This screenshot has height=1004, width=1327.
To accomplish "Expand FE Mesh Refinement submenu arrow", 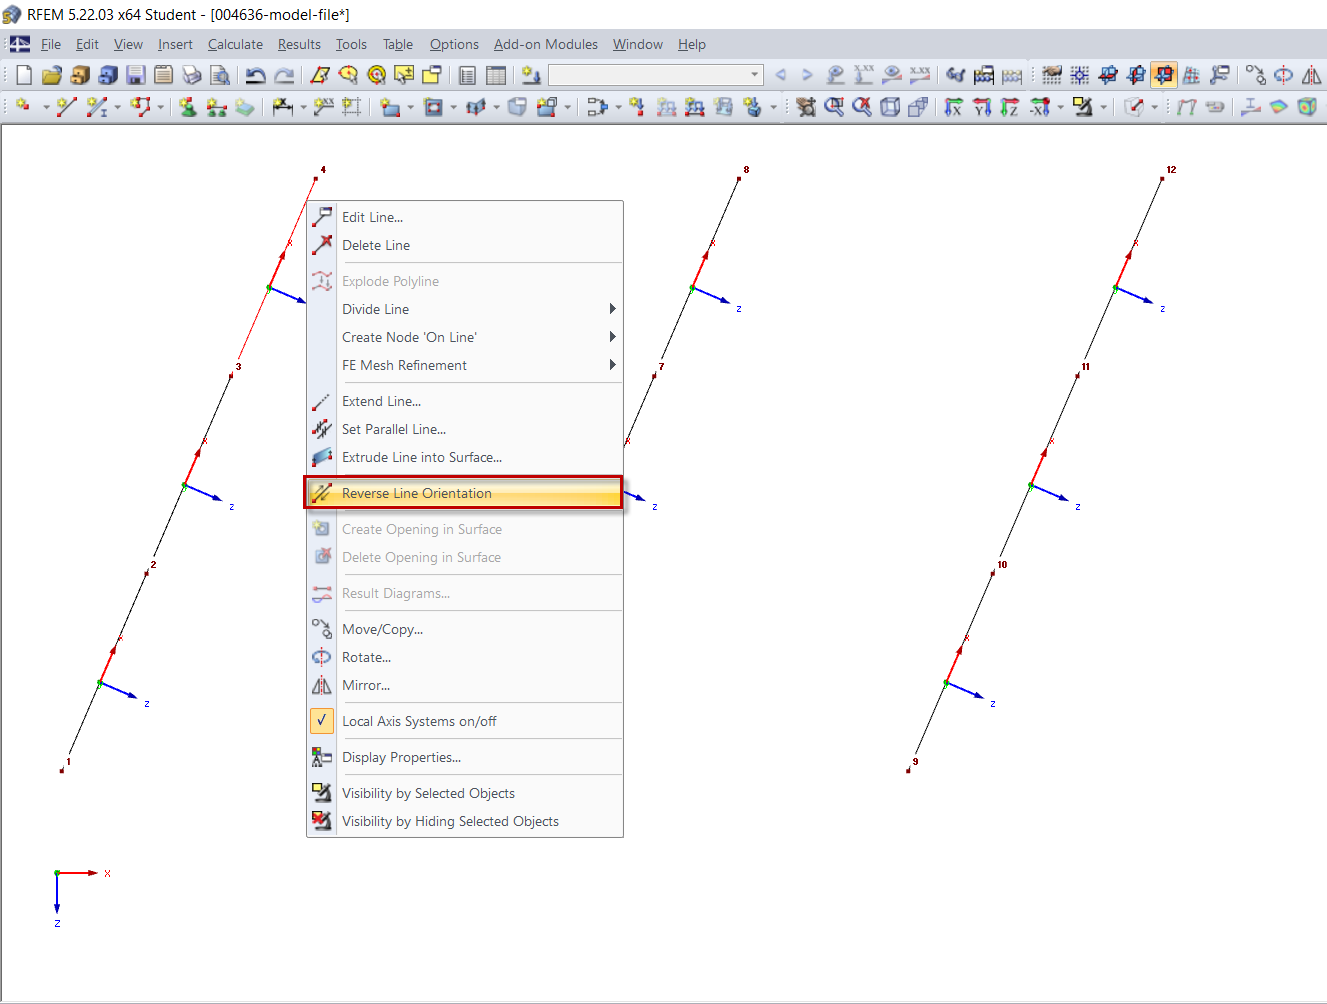I will click(612, 365).
